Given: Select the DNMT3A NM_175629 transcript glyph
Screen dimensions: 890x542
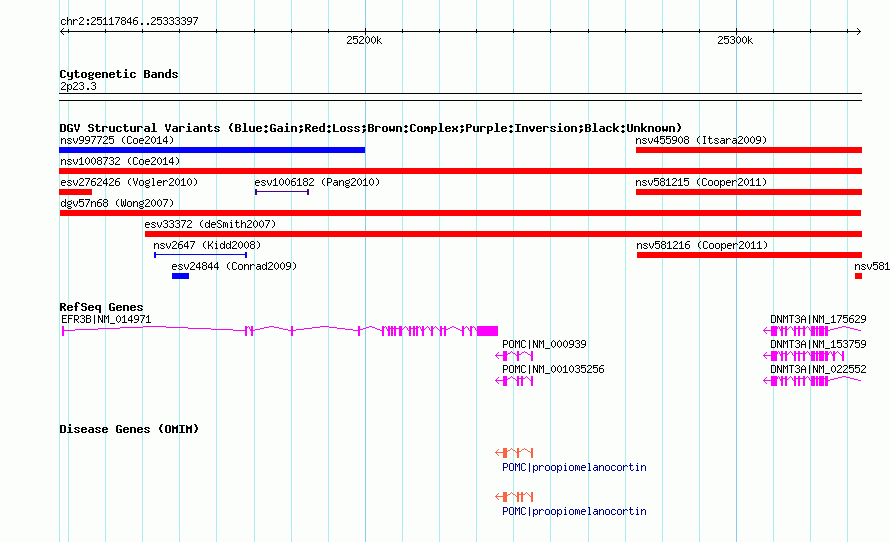Looking at the screenshot, I should pyautogui.click(x=812, y=330).
